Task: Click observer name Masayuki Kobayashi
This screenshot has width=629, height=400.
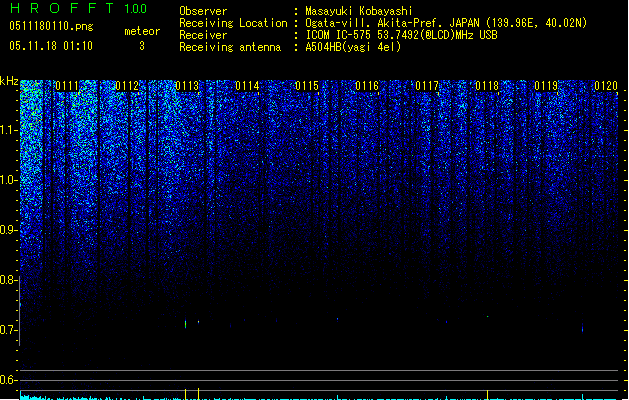Action: pyautogui.click(x=359, y=11)
